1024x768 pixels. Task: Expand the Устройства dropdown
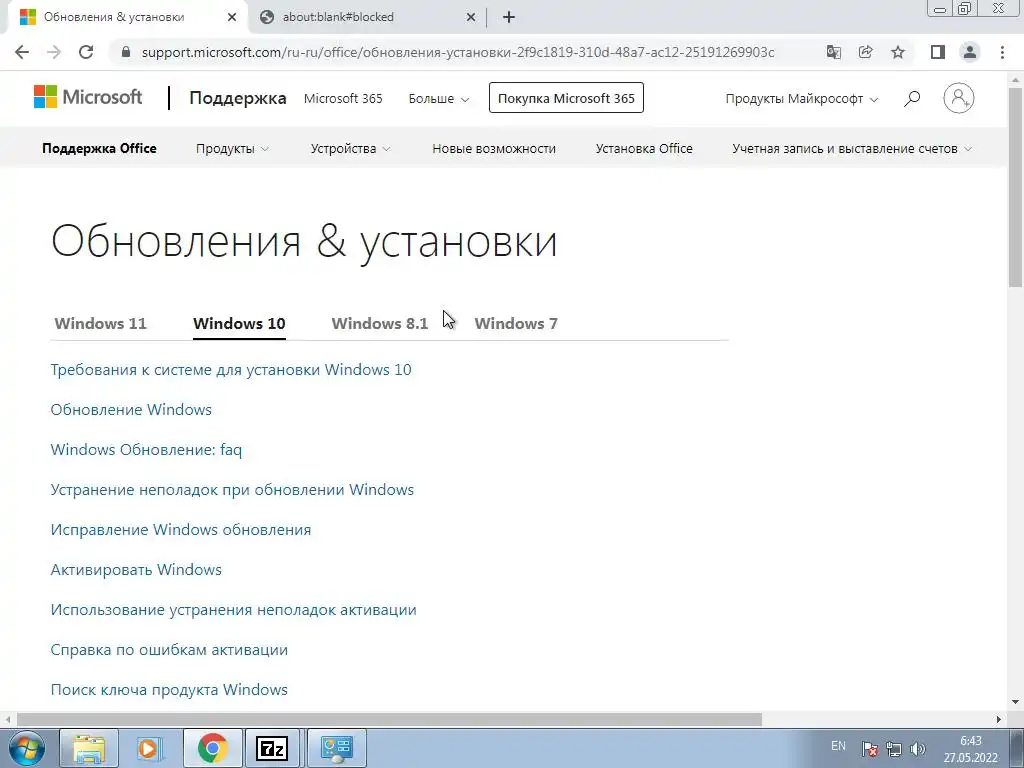point(350,148)
